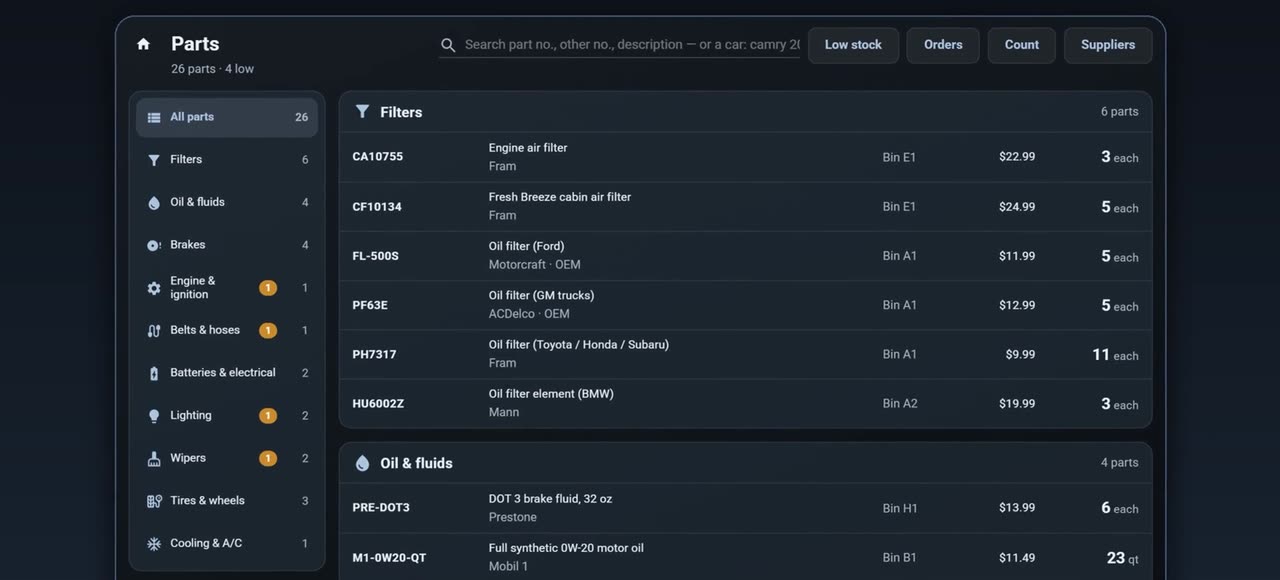Image resolution: width=1280 pixels, height=580 pixels.
Task: Click low-stock badge on Engine & ignition
Action: point(268,288)
